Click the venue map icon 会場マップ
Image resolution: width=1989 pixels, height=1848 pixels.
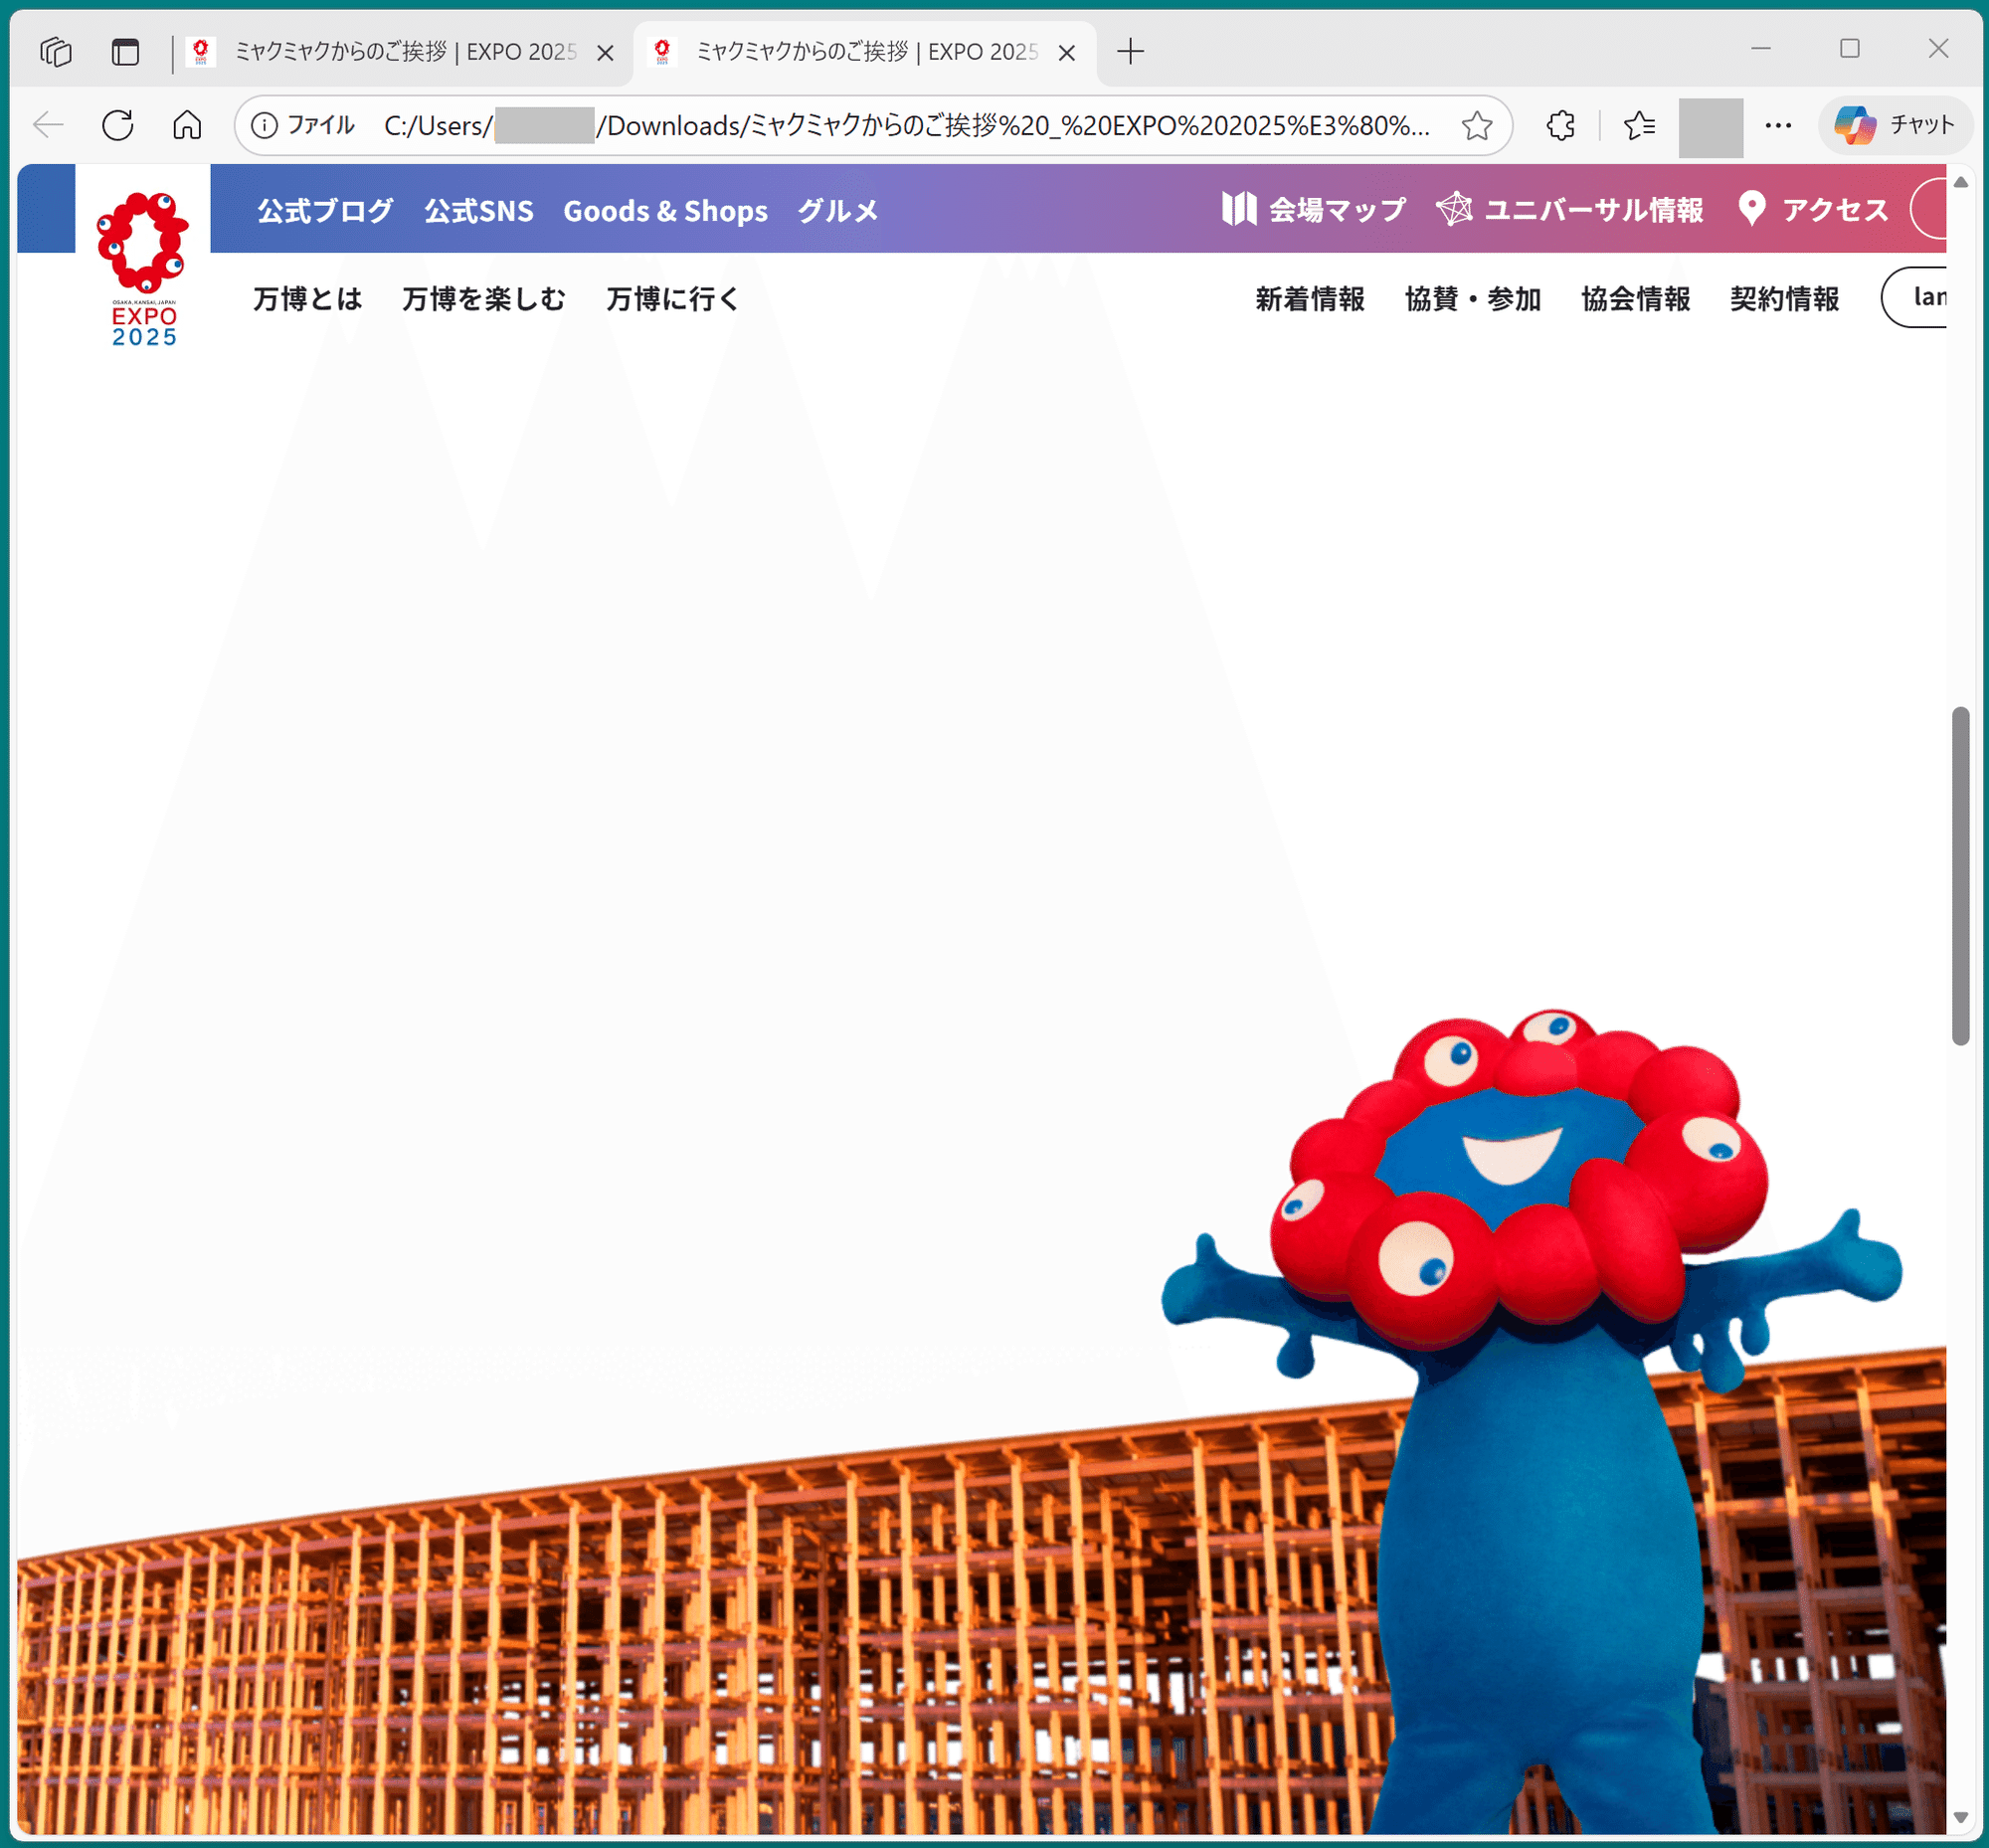pos(1238,209)
